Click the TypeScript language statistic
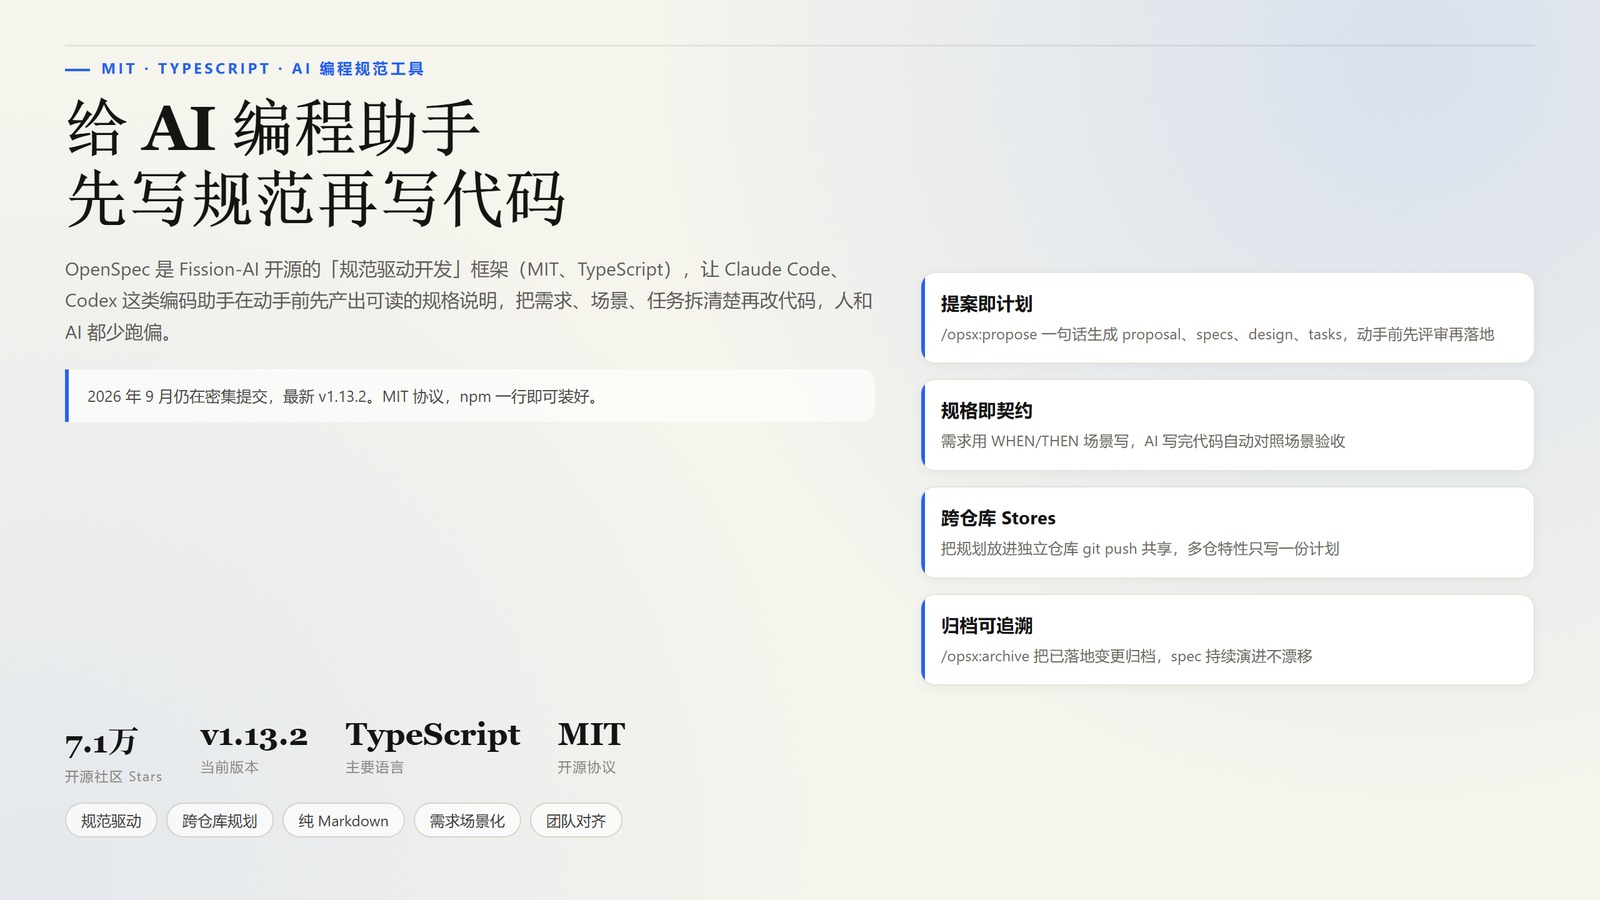1600x900 pixels. pyautogui.click(x=433, y=735)
